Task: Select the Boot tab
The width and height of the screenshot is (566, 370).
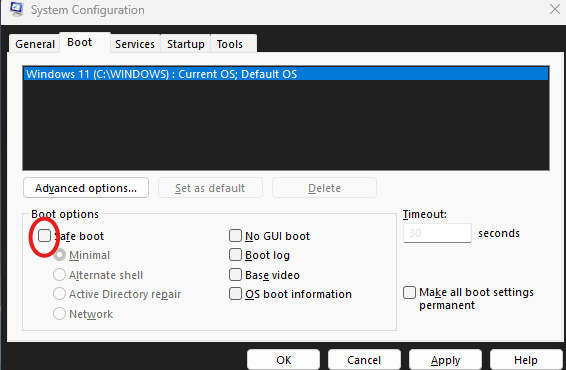Action: (x=85, y=43)
